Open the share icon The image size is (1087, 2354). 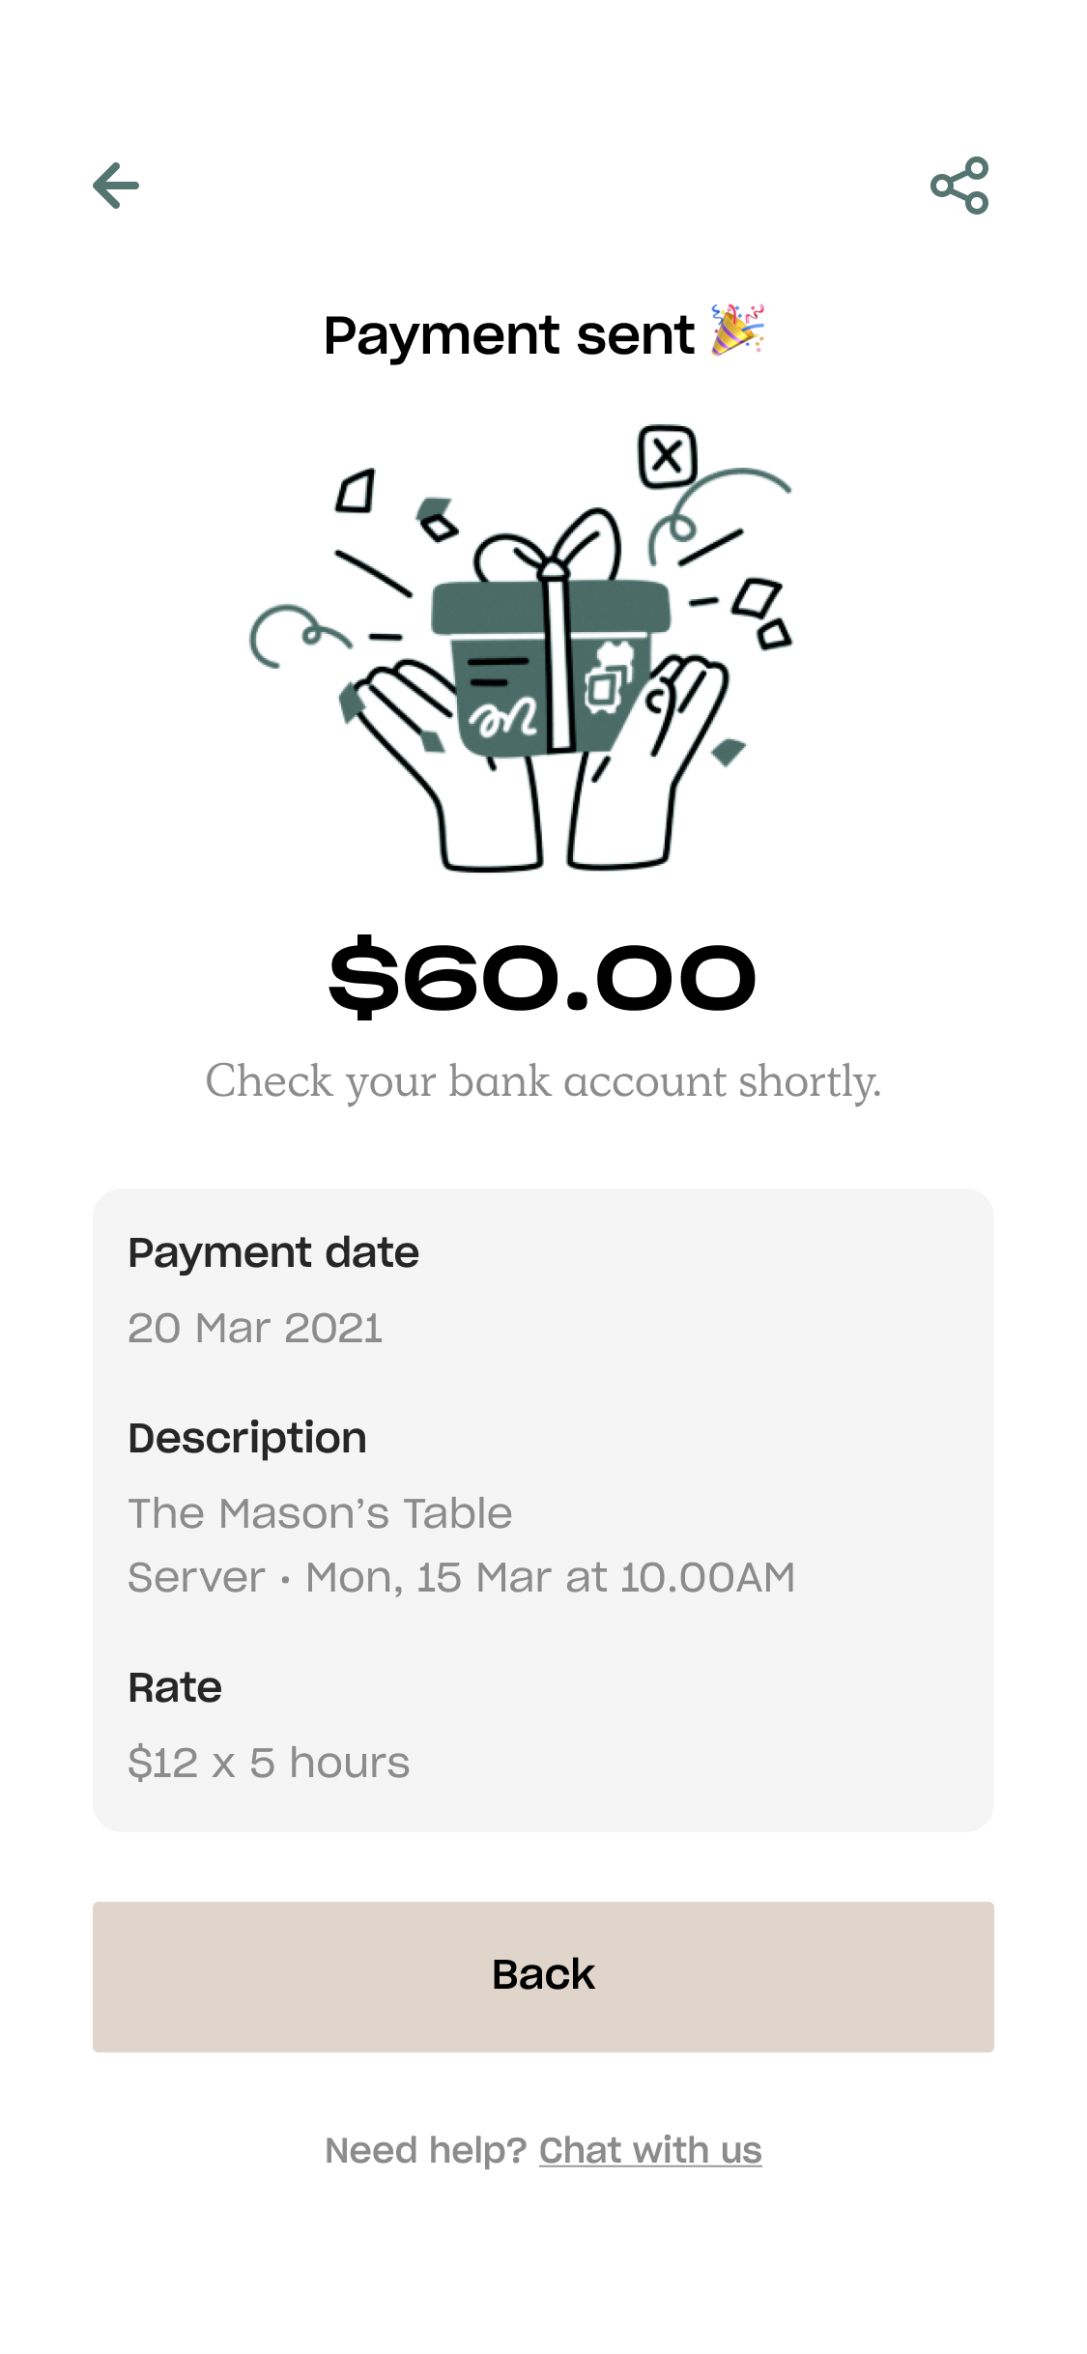959,186
